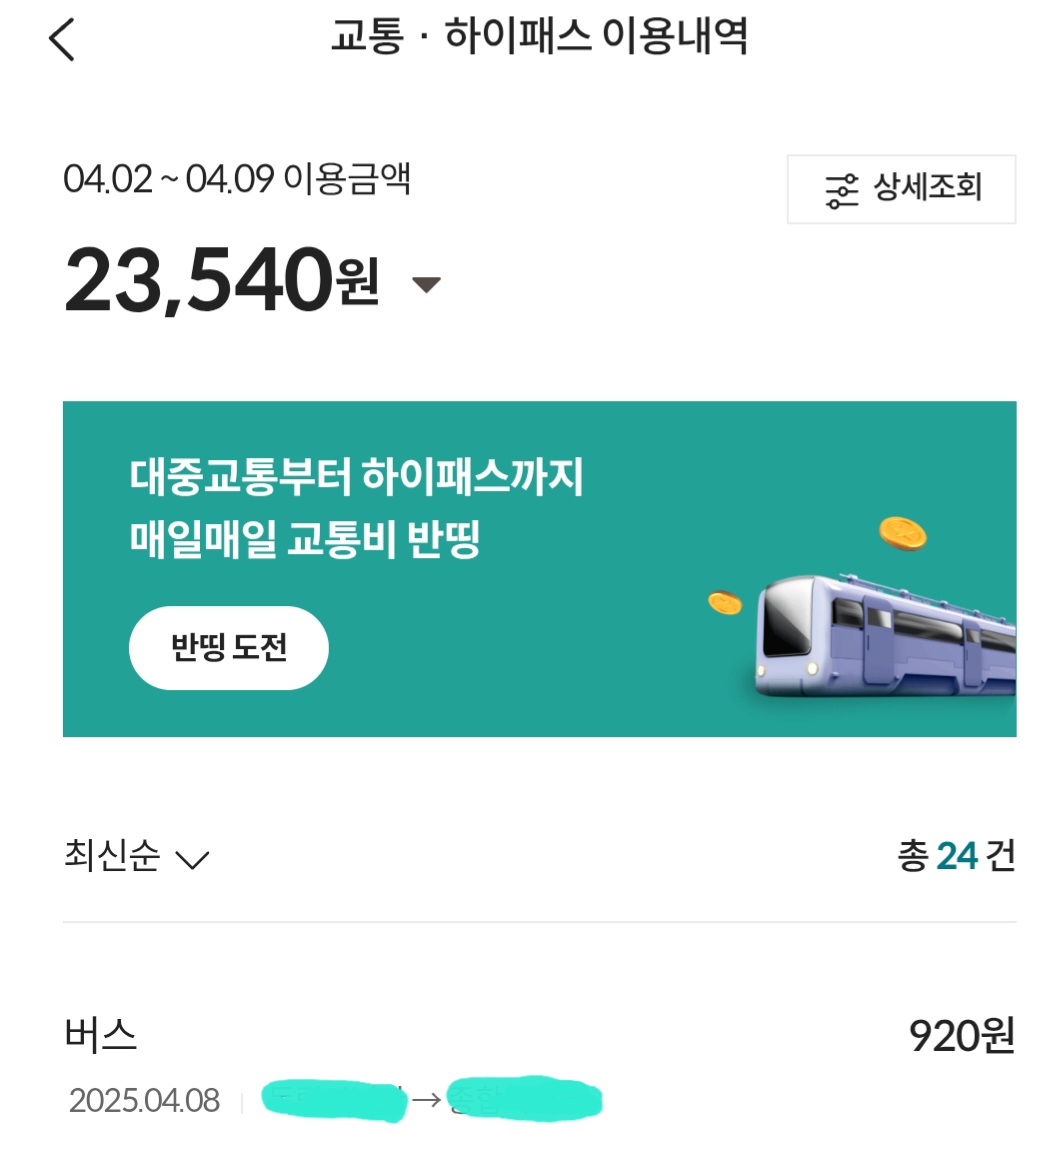Tap the train illustration on the banner

tap(885, 635)
